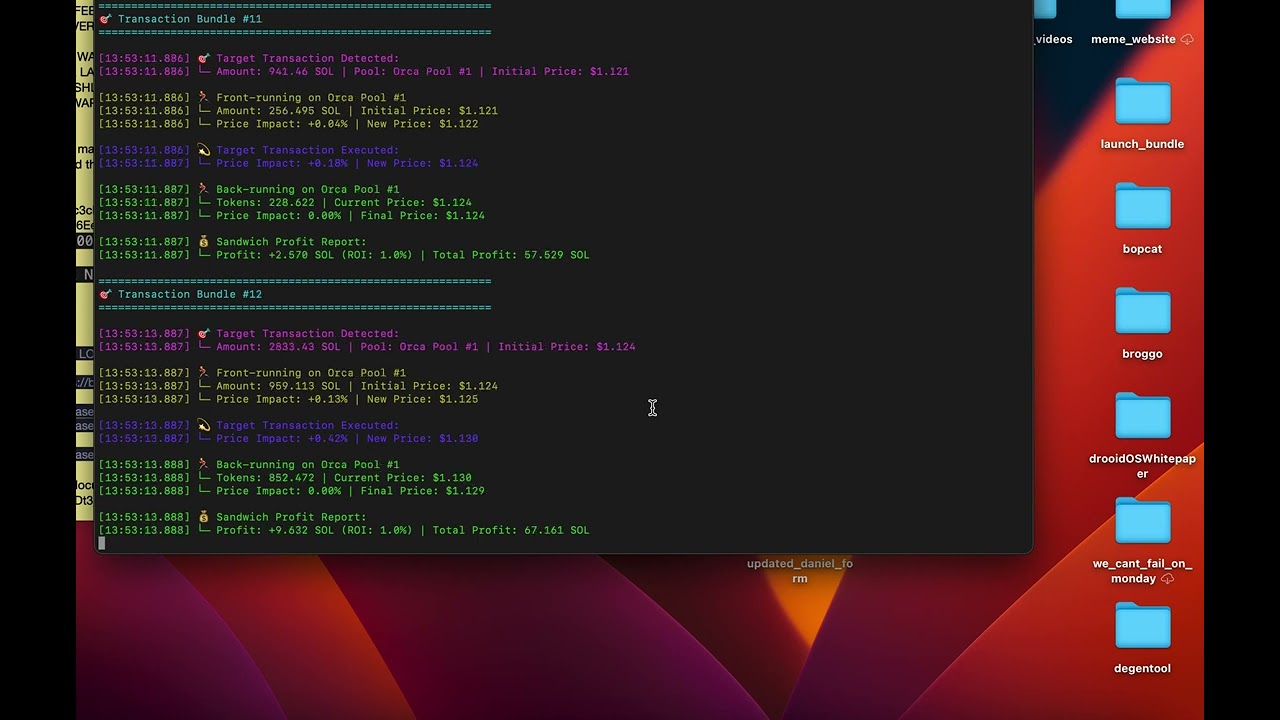Click the Profit: +9.632 SOL line
The height and width of the screenshot is (720, 1280).
click(344, 530)
